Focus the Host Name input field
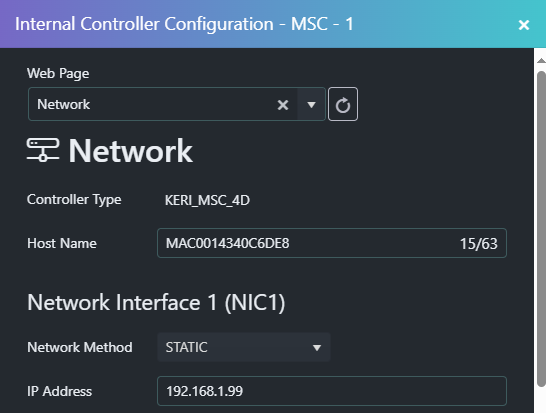The width and height of the screenshot is (546, 413). [x=332, y=243]
